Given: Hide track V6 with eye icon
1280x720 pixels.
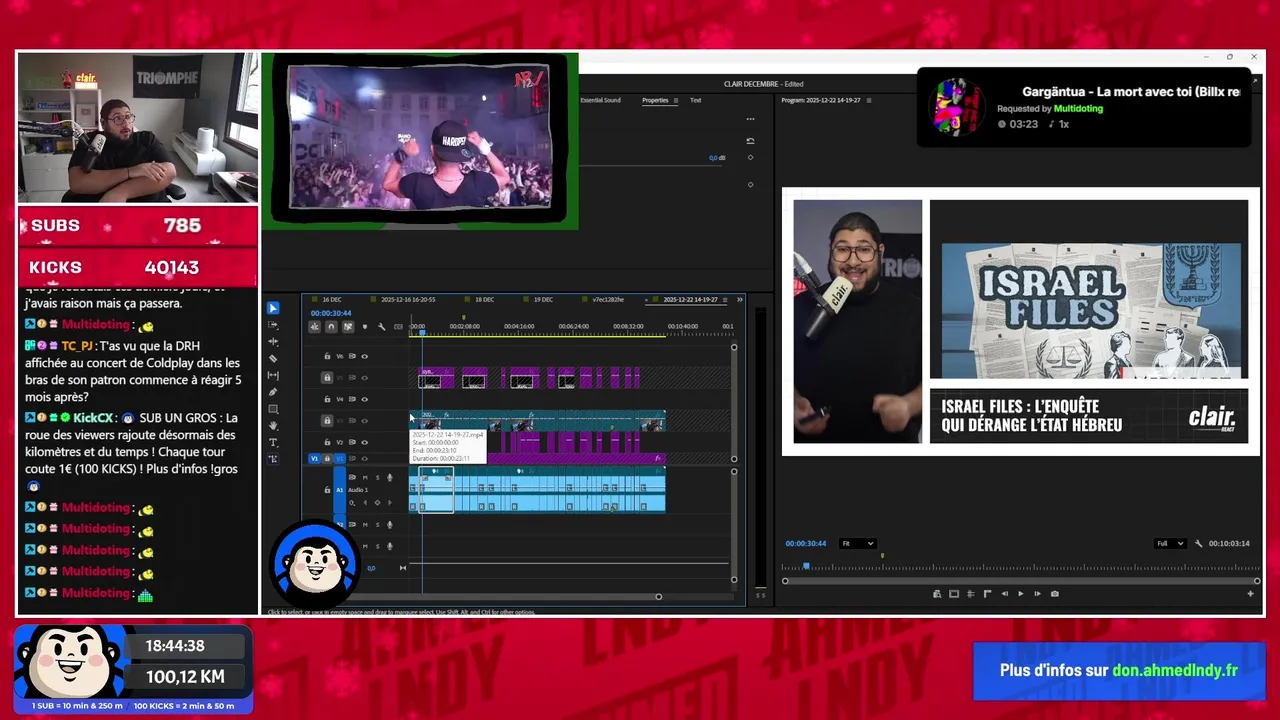Looking at the screenshot, I should pos(364,357).
